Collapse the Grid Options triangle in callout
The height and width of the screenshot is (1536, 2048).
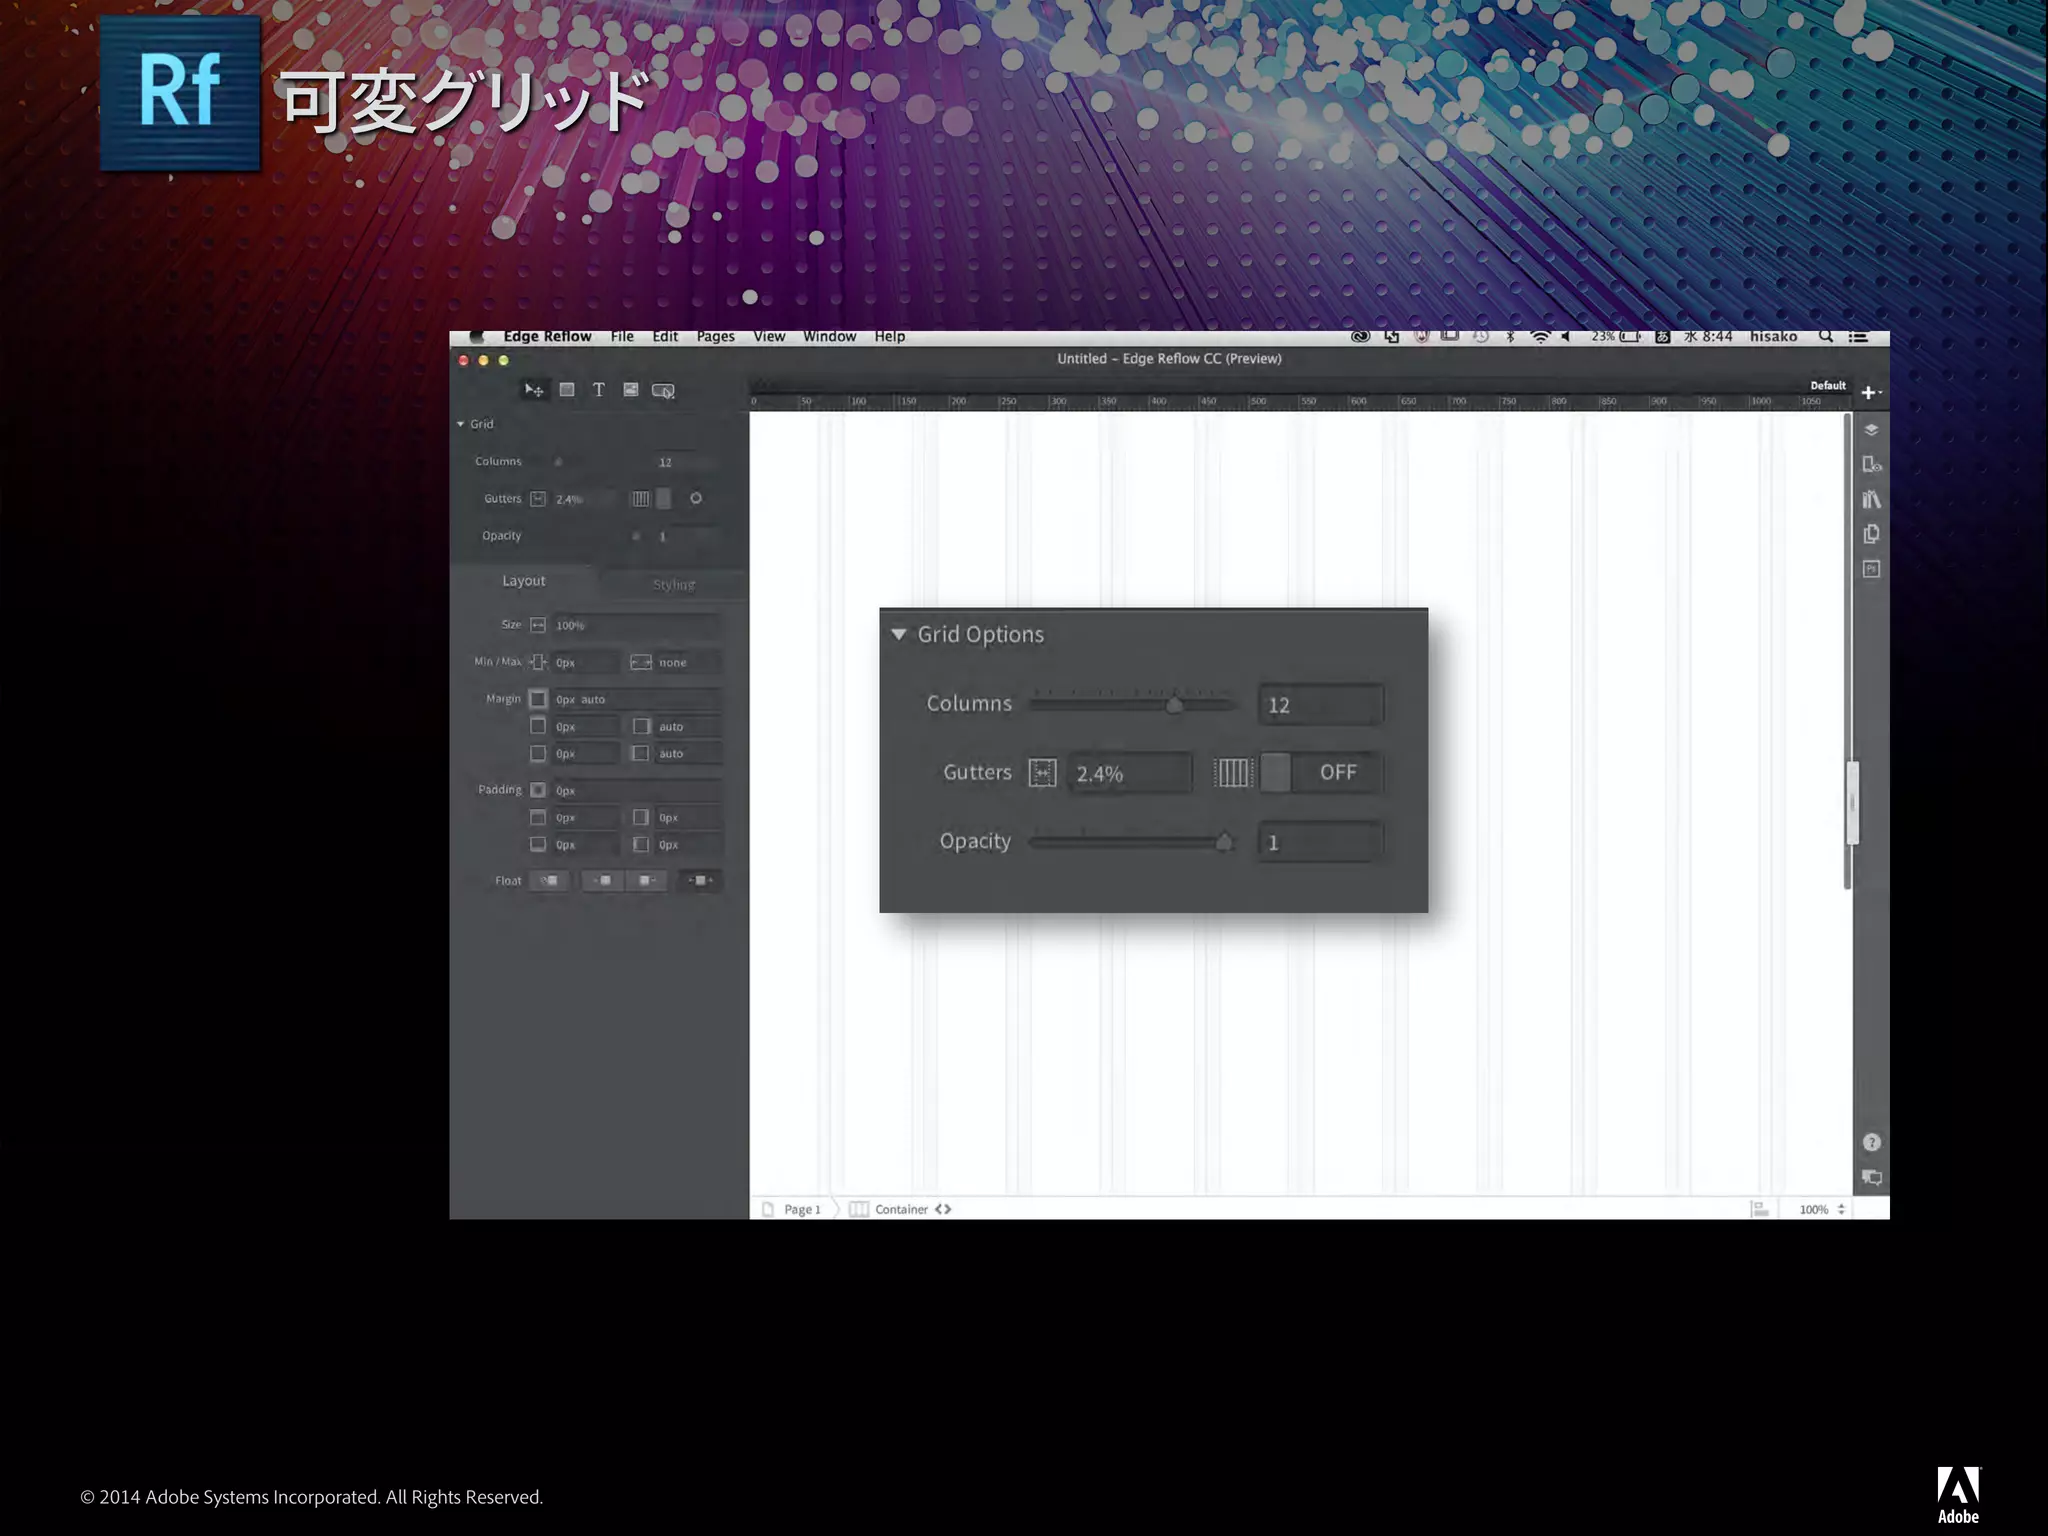(899, 634)
